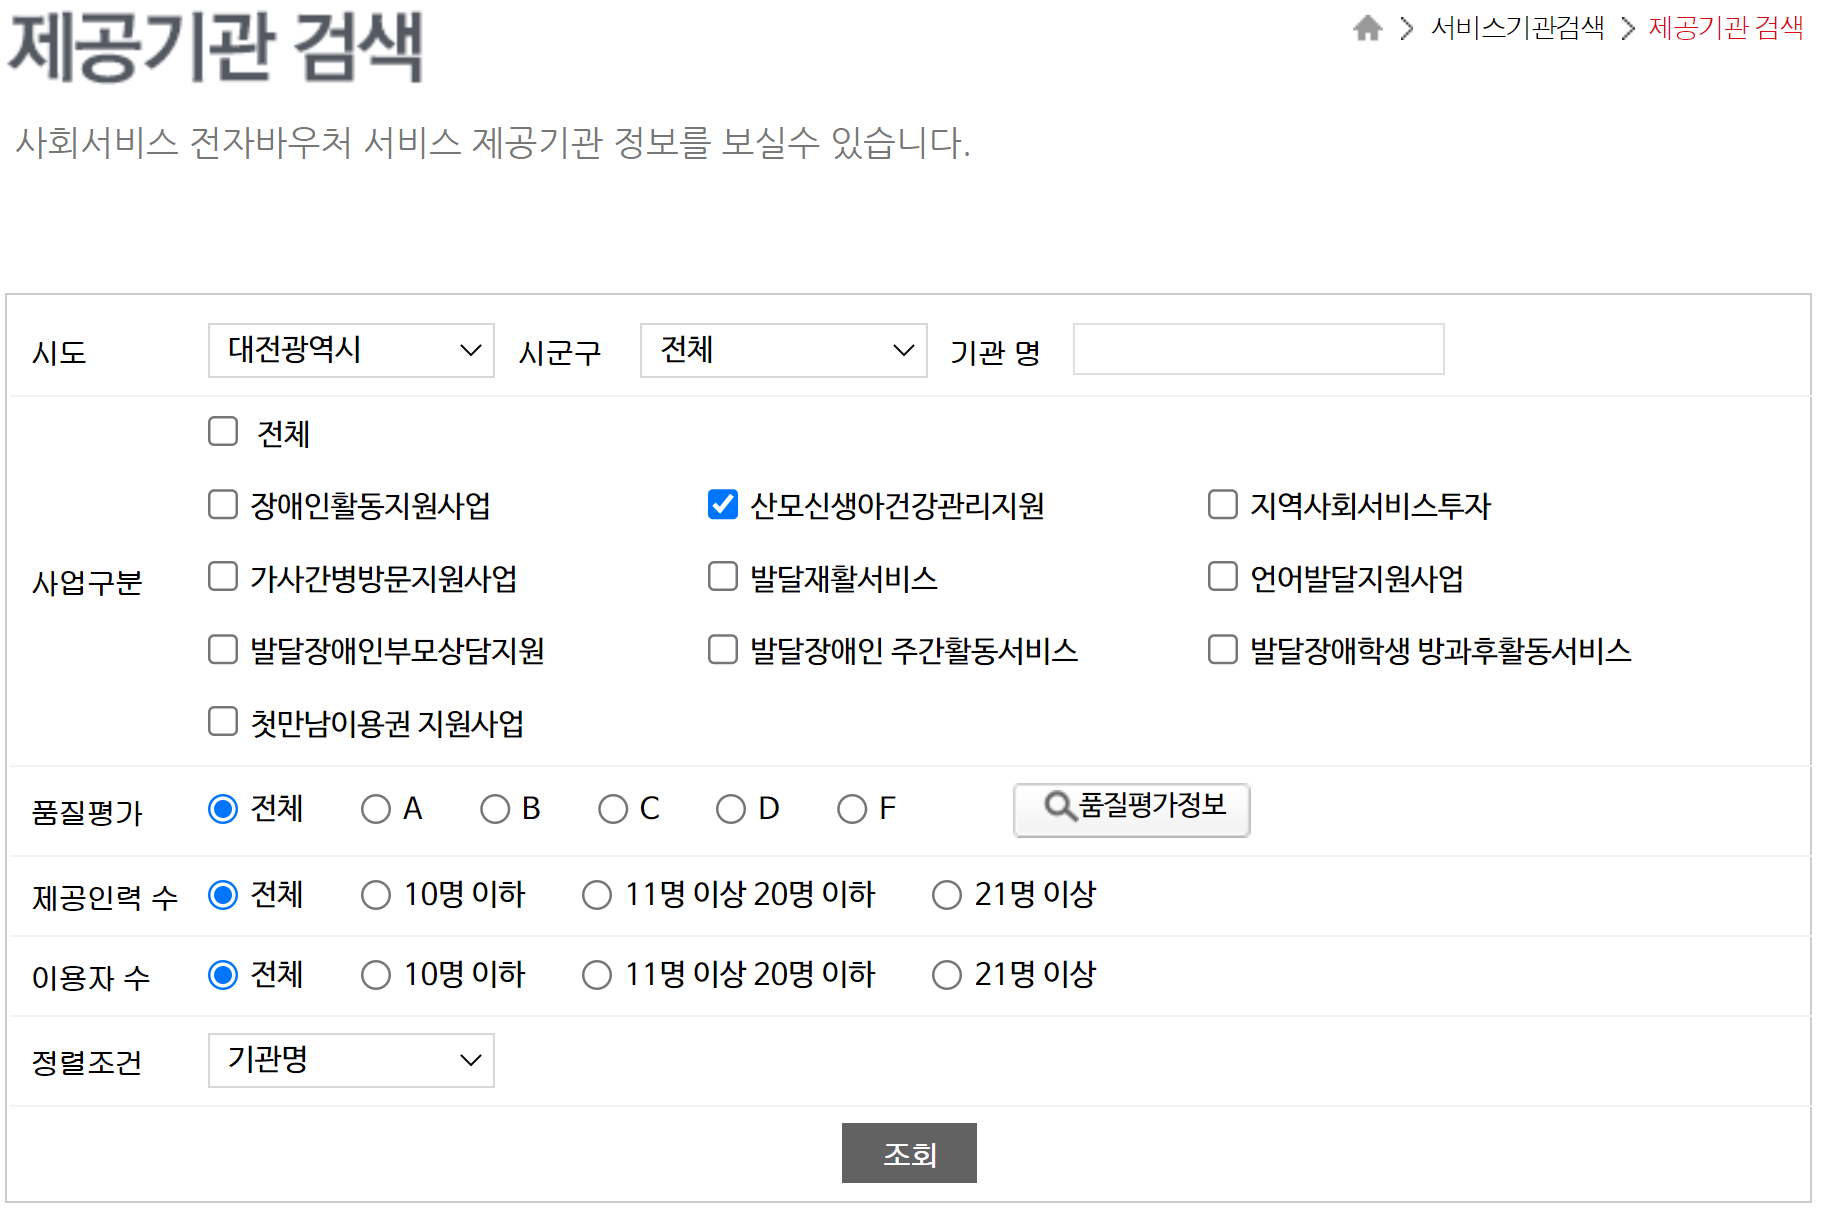
Task: Select 21명 이상 for 이용자 수
Action: (x=947, y=974)
